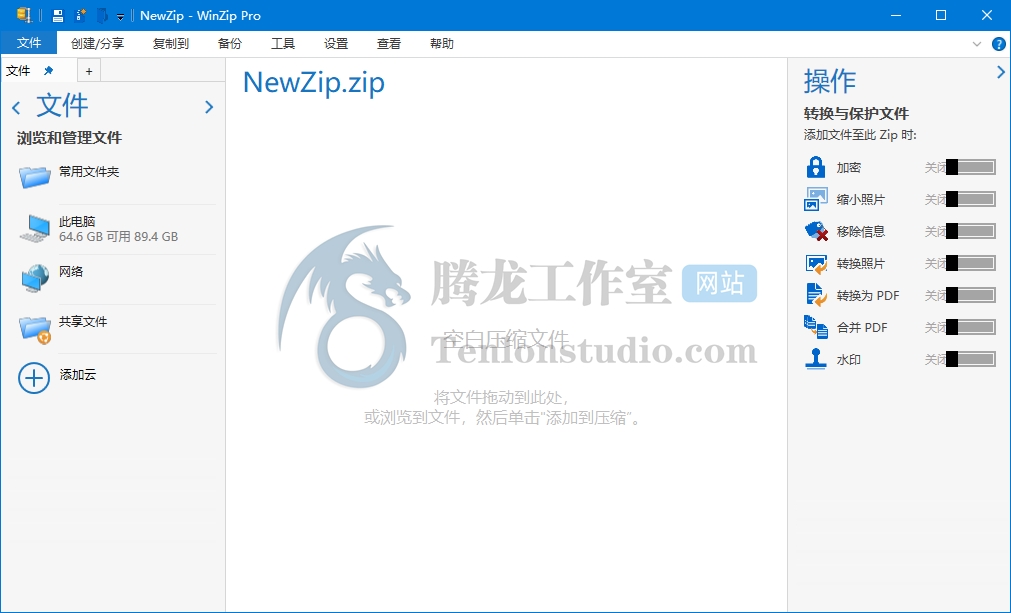The height and width of the screenshot is (613, 1011).
Task: Click the New Zip icon with orange star
Action: [x=81, y=15]
